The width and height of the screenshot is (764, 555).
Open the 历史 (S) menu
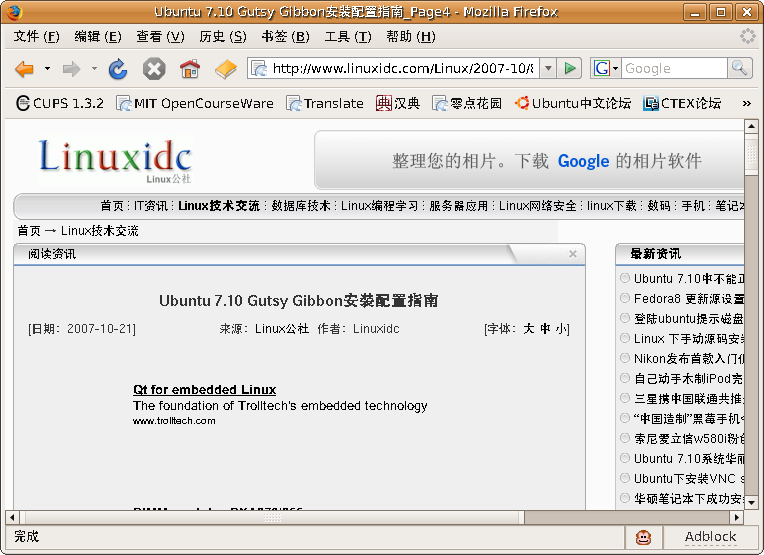(223, 37)
